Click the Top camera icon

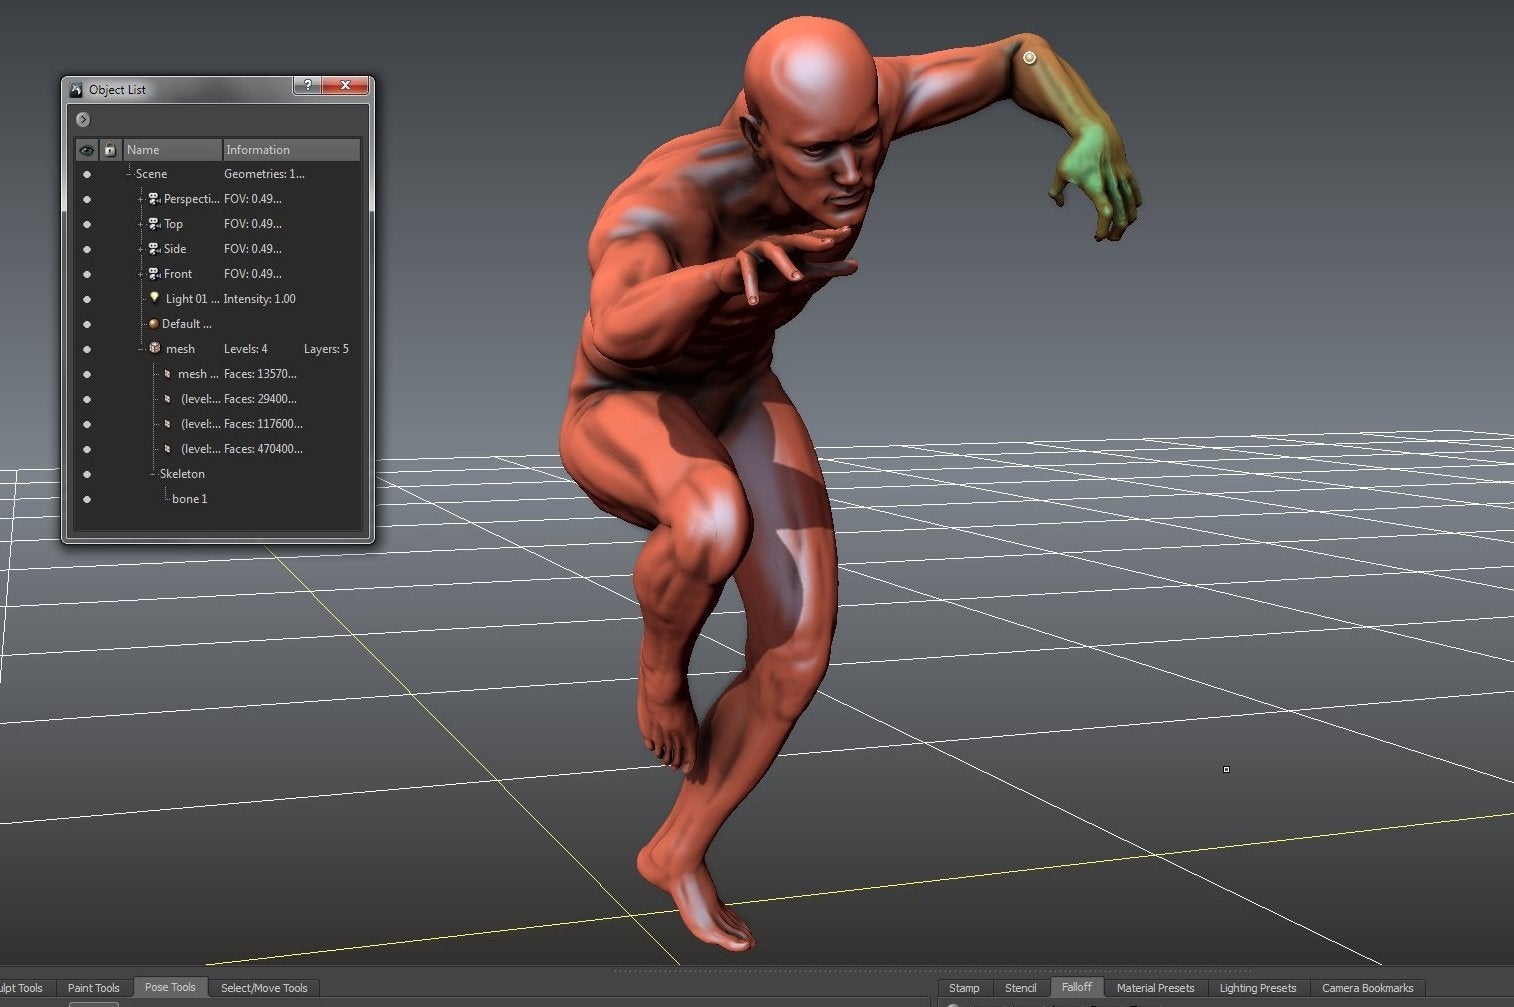point(154,224)
